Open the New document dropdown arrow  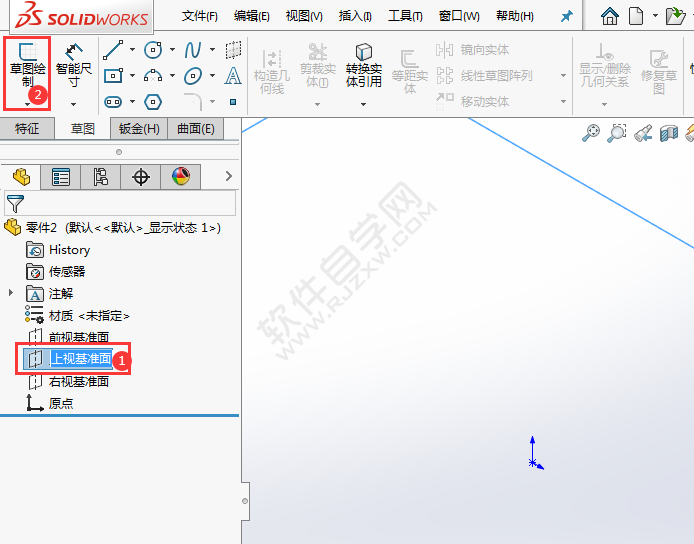(x=655, y=16)
